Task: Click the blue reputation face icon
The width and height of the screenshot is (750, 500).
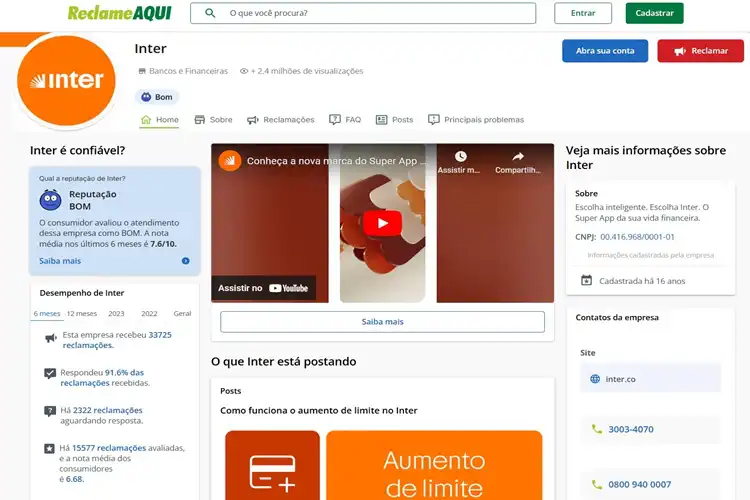Action: (x=50, y=200)
